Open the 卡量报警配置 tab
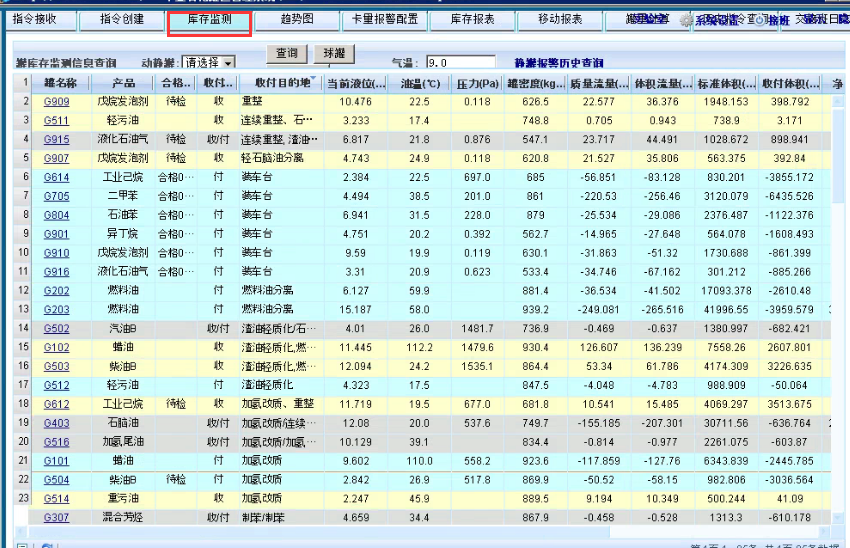This screenshot has width=850, height=548. coord(385,19)
